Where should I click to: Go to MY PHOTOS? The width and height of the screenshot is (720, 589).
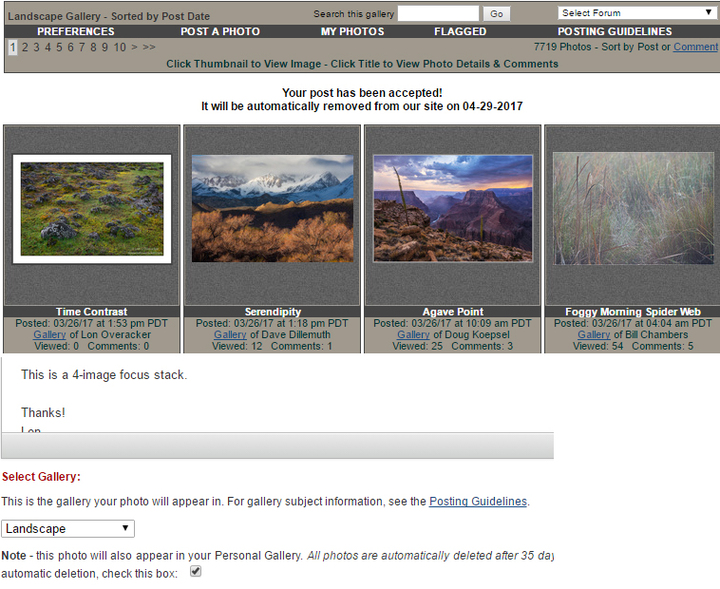point(352,32)
